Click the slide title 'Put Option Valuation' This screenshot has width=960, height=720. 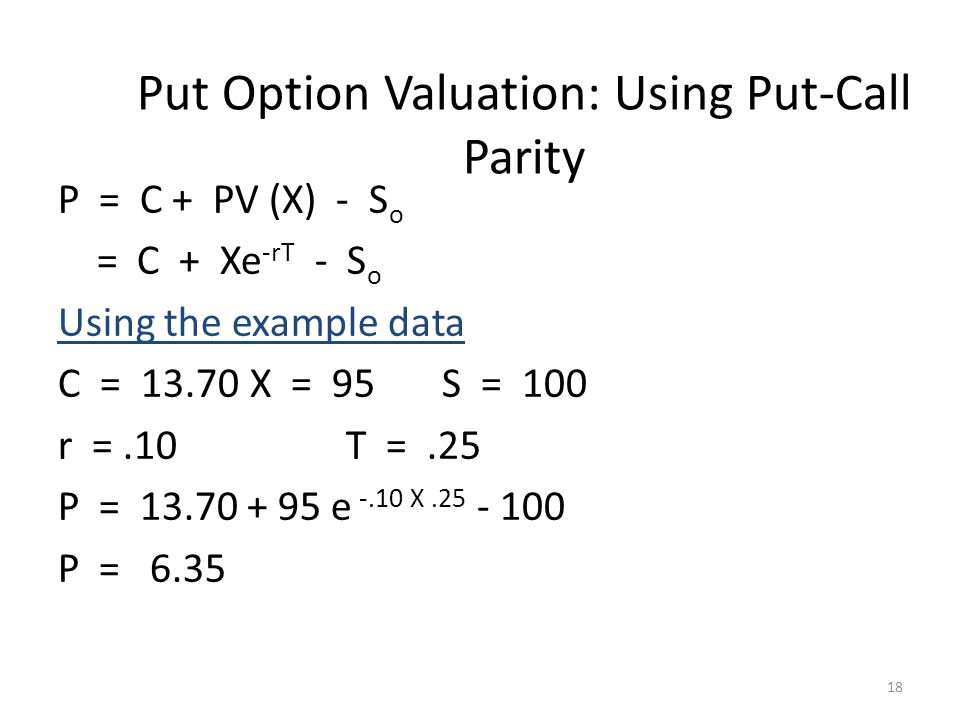pos(369,95)
